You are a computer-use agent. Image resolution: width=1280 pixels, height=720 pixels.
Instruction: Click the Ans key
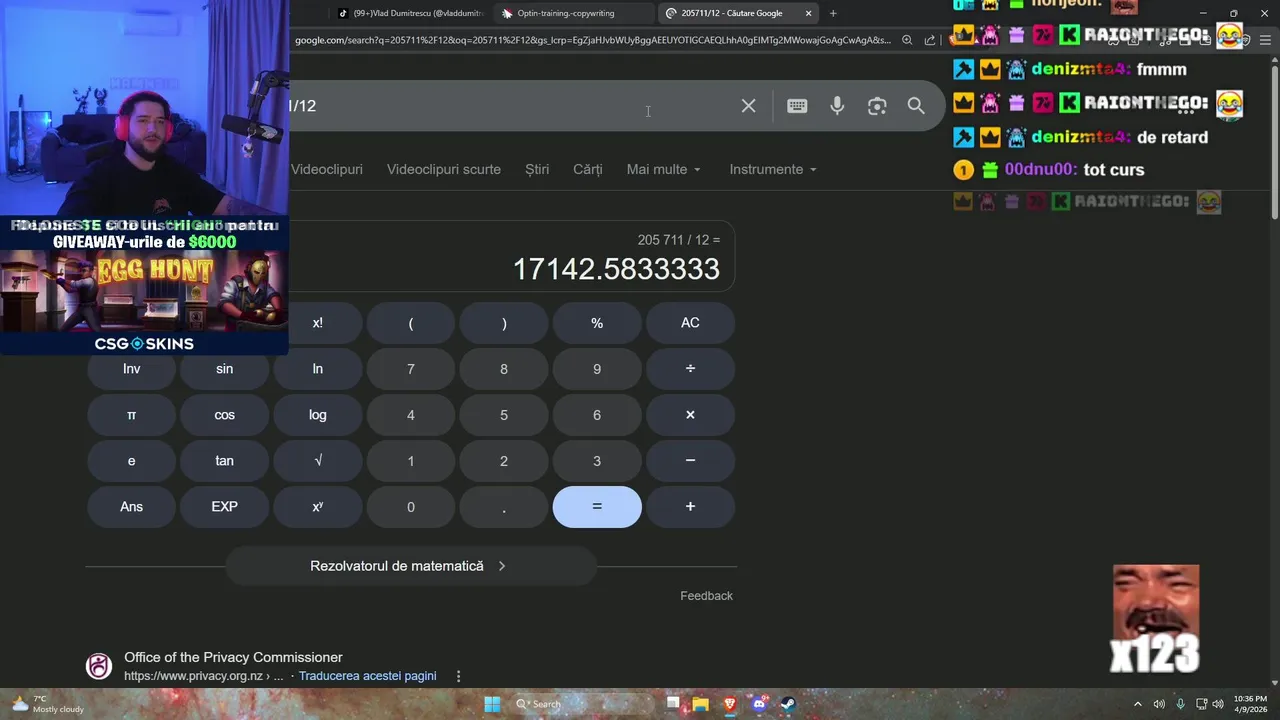[x=131, y=507]
